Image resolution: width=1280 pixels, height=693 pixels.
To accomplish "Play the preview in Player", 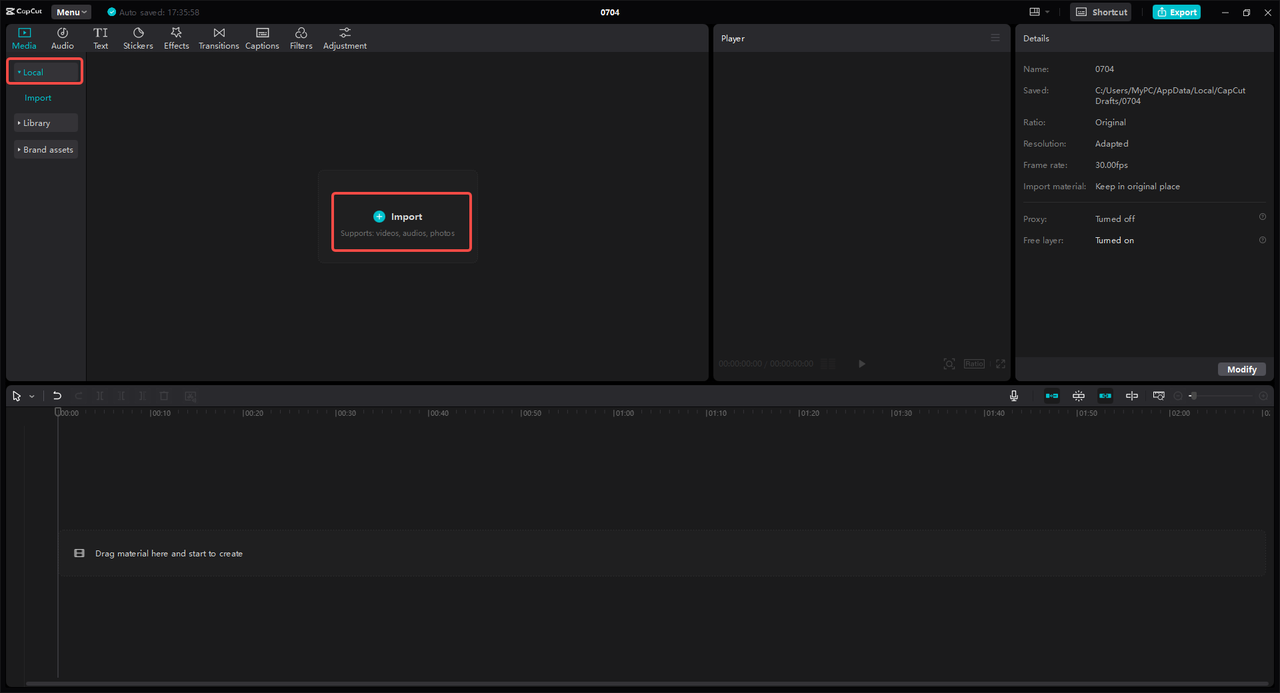I will [x=862, y=364].
